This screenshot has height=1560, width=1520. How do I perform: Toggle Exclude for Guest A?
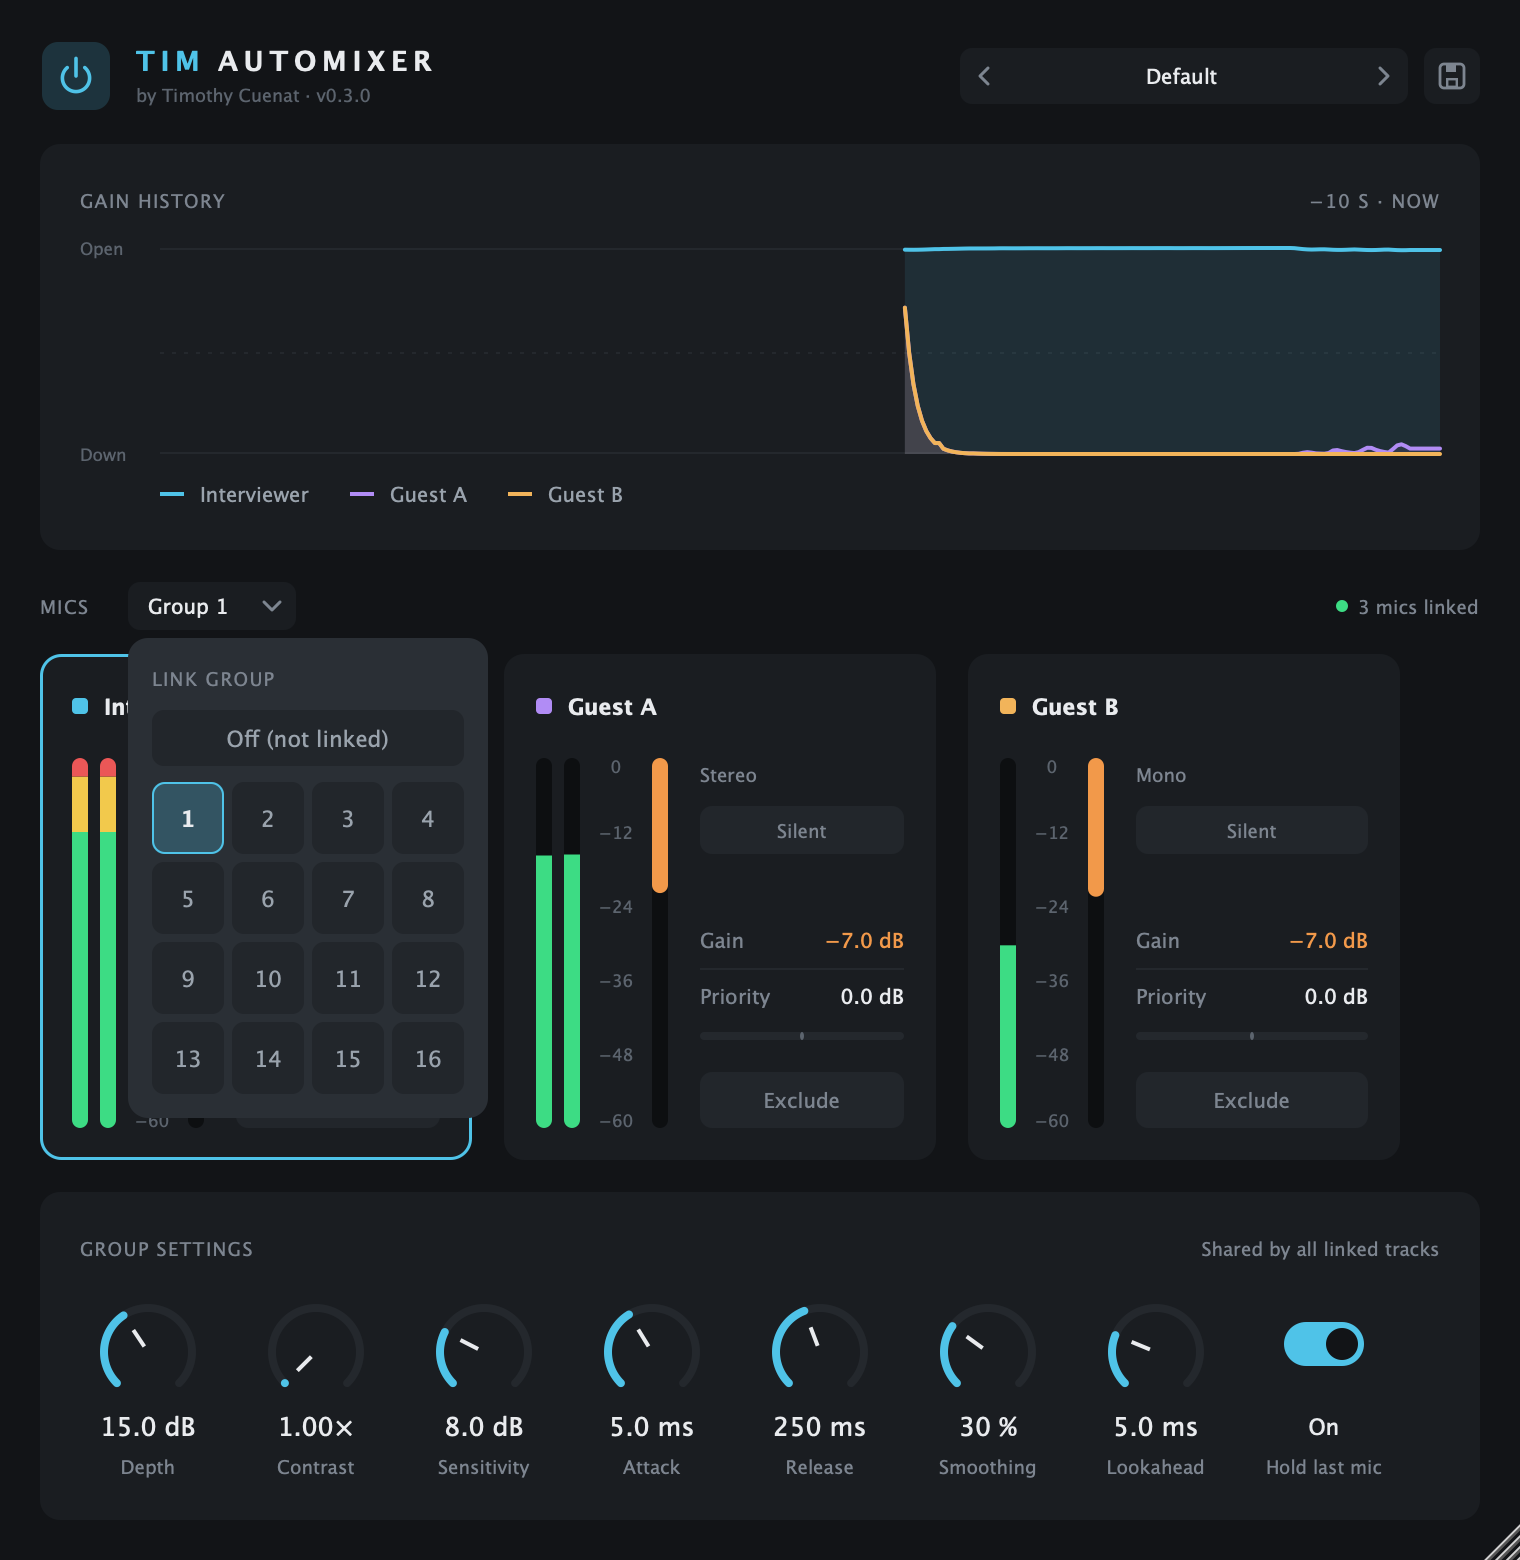click(802, 1100)
